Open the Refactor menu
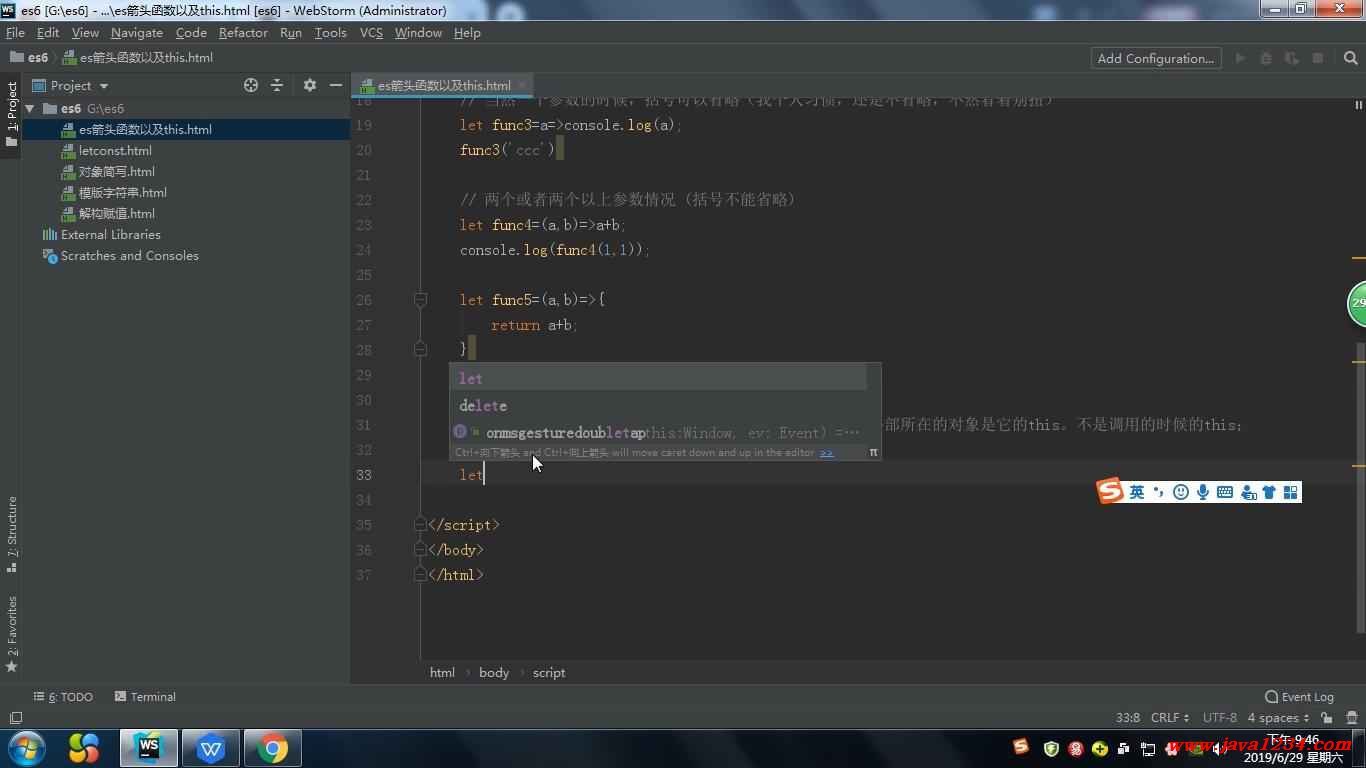The image size is (1366, 768). [243, 33]
